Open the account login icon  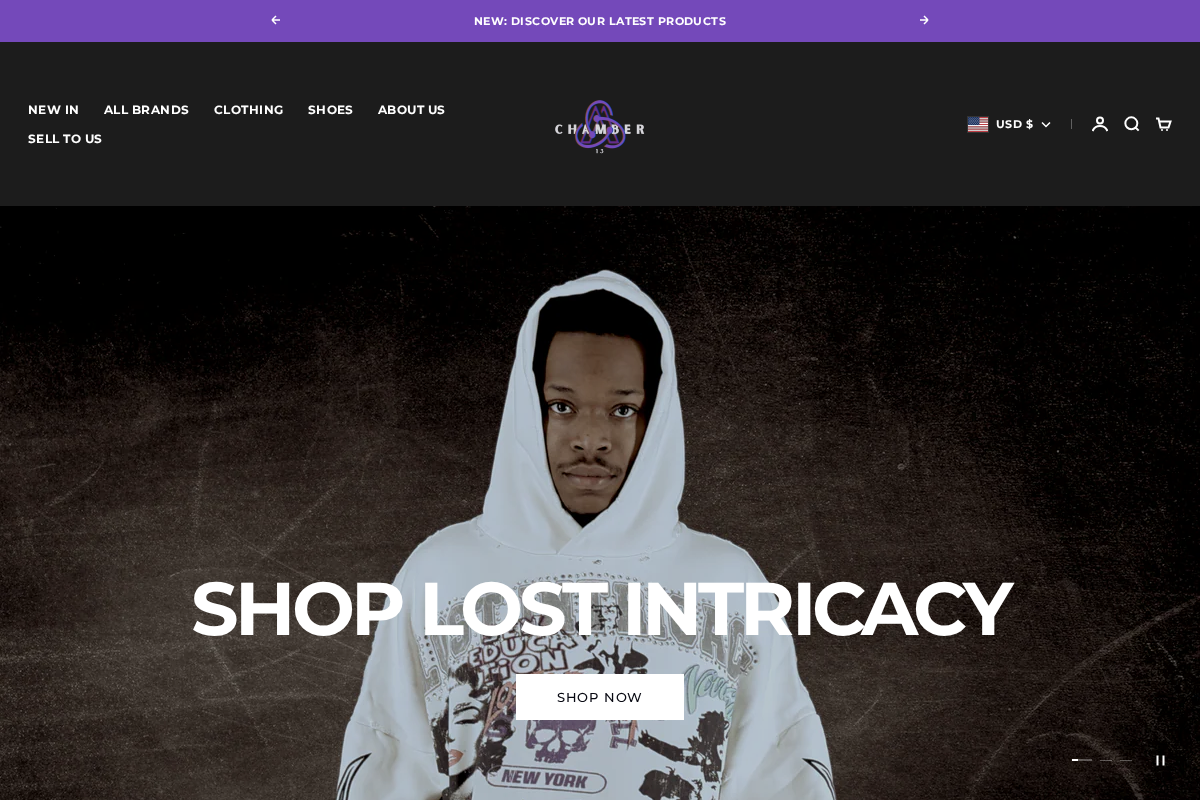1100,124
